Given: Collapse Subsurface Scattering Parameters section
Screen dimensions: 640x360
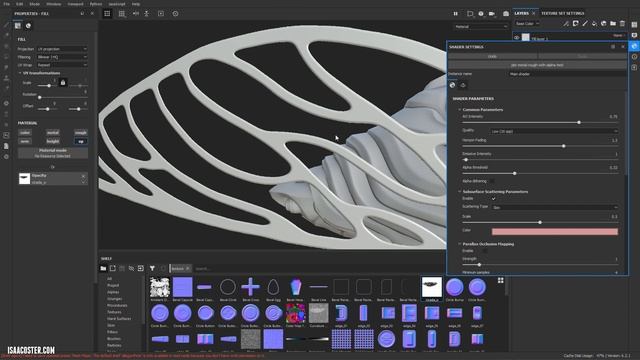Looking at the screenshot, I should tap(459, 192).
